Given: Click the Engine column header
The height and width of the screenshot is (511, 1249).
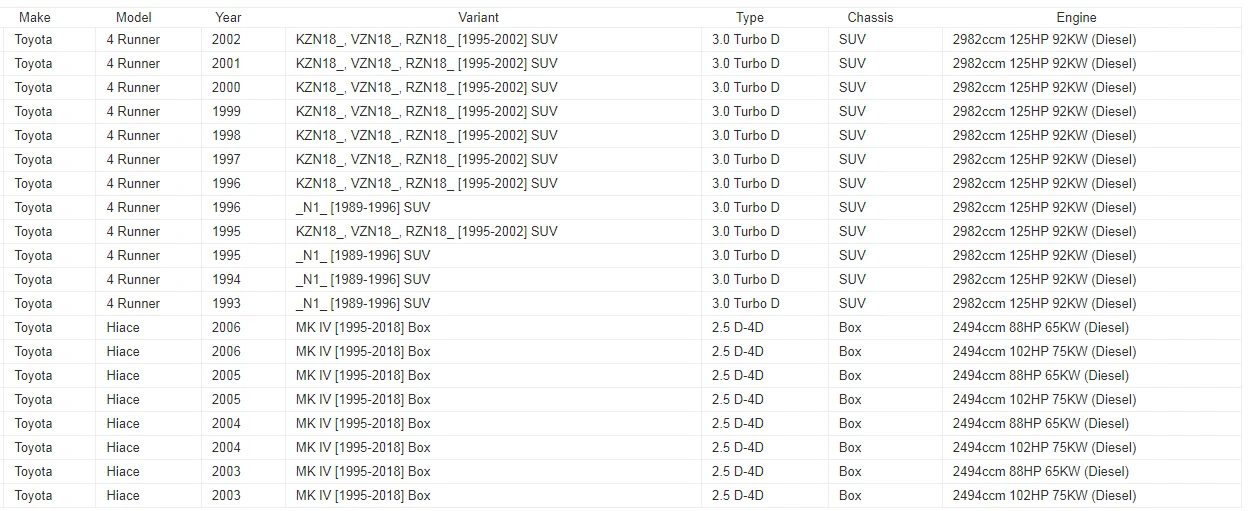Looking at the screenshot, I should [x=1076, y=17].
